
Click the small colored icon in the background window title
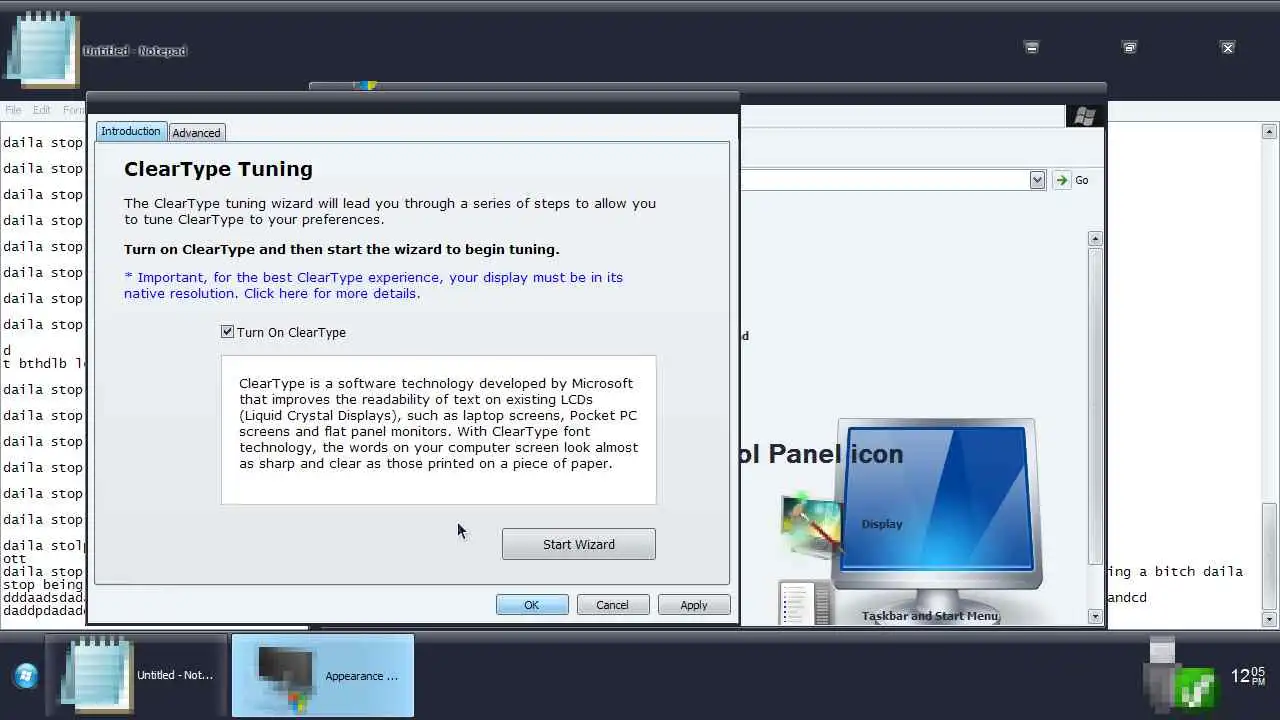[x=366, y=86]
